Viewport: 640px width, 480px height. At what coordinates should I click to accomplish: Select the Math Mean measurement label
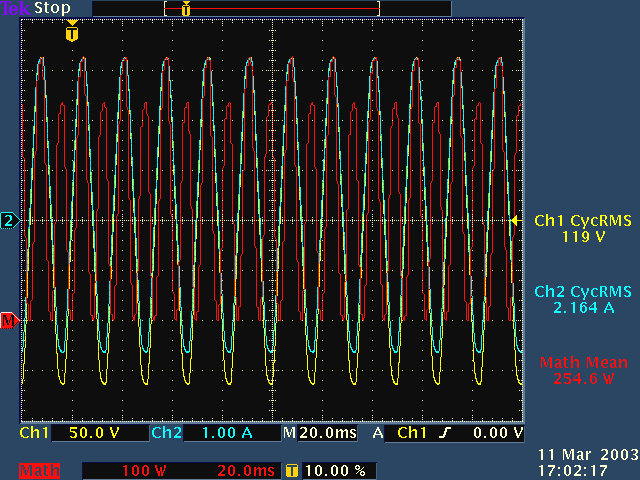[584, 362]
